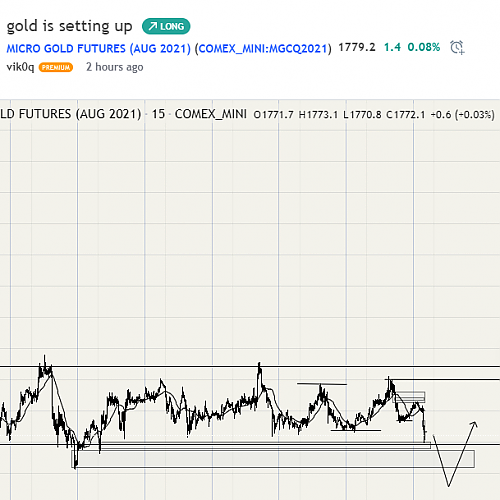Image resolution: width=500 pixels, height=500 pixels.
Task: Click the green 1.4 price change value
Action: [x=392, y=47]
